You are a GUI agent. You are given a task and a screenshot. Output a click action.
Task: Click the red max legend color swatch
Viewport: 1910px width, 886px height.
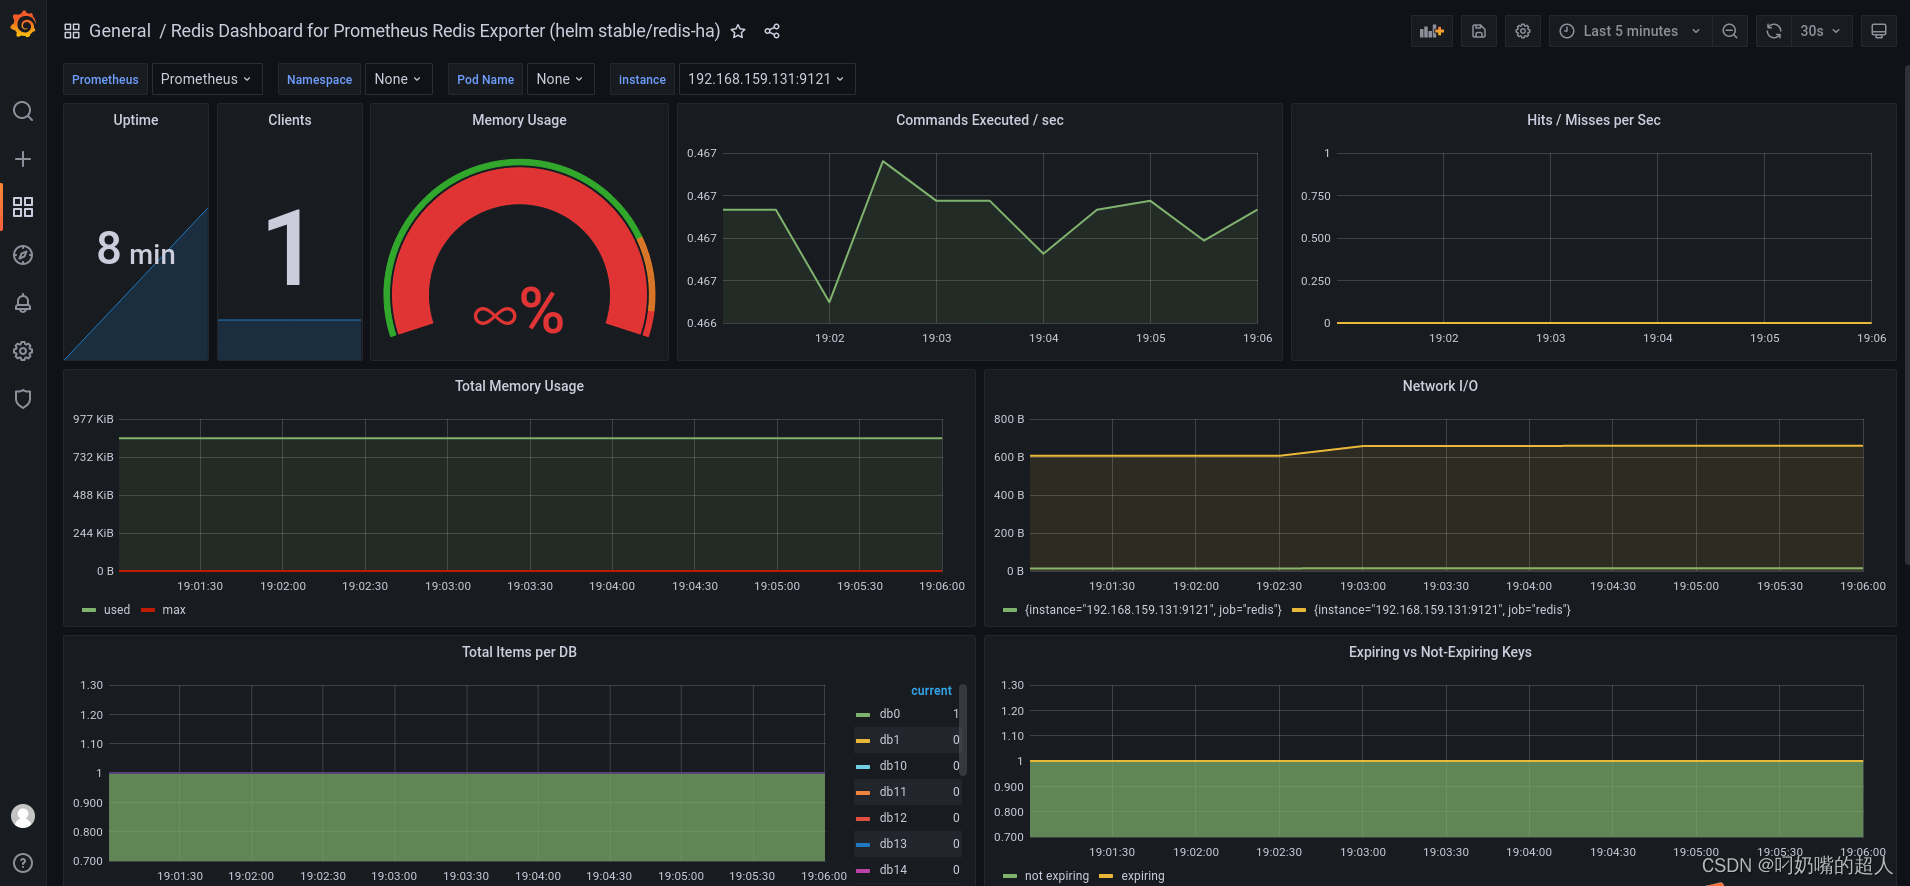click(x=148, y=610)
